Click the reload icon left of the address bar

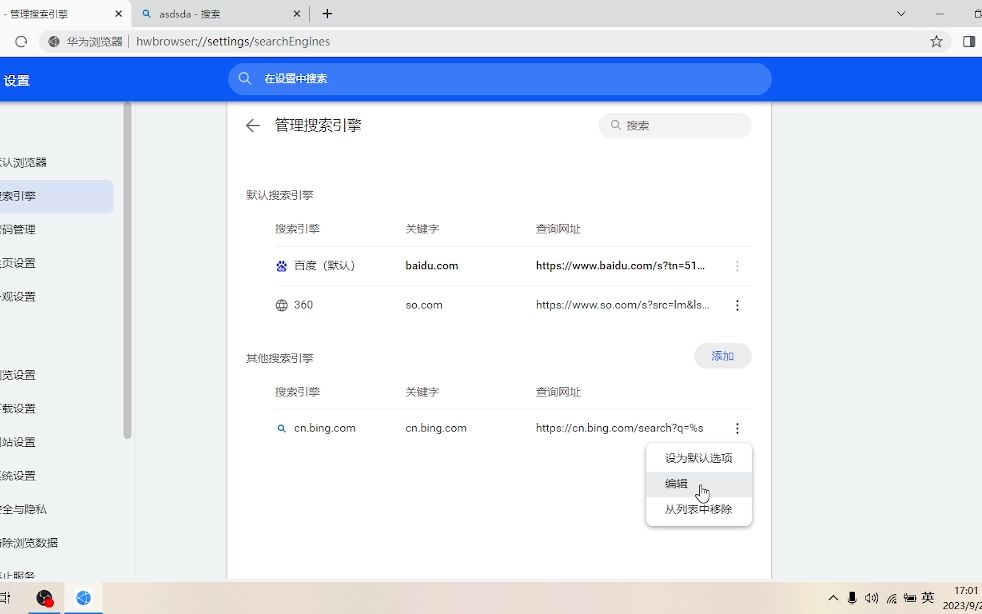[20, 41]
